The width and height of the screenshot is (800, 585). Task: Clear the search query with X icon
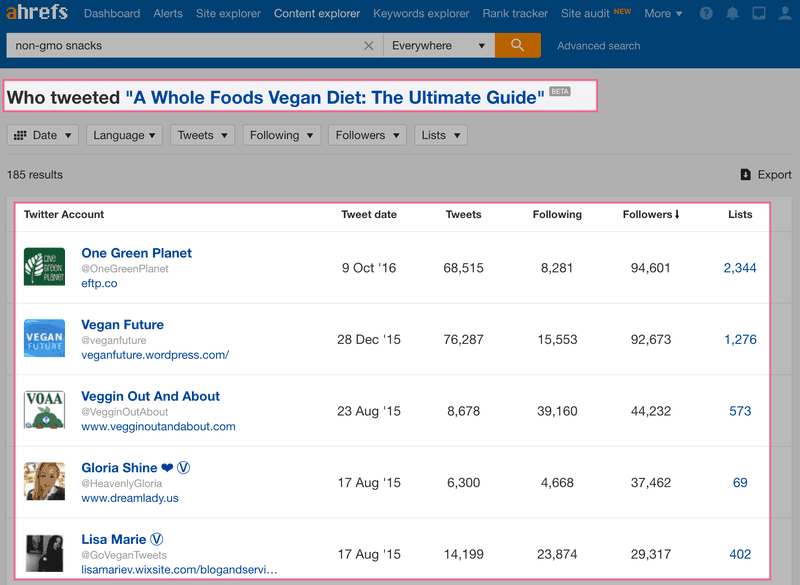(368, 45)
